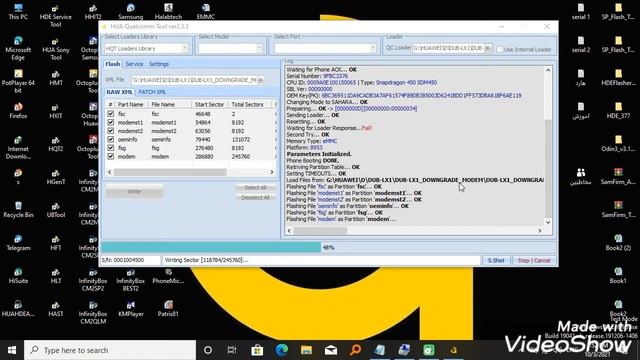Browse for the XML File

261,80
